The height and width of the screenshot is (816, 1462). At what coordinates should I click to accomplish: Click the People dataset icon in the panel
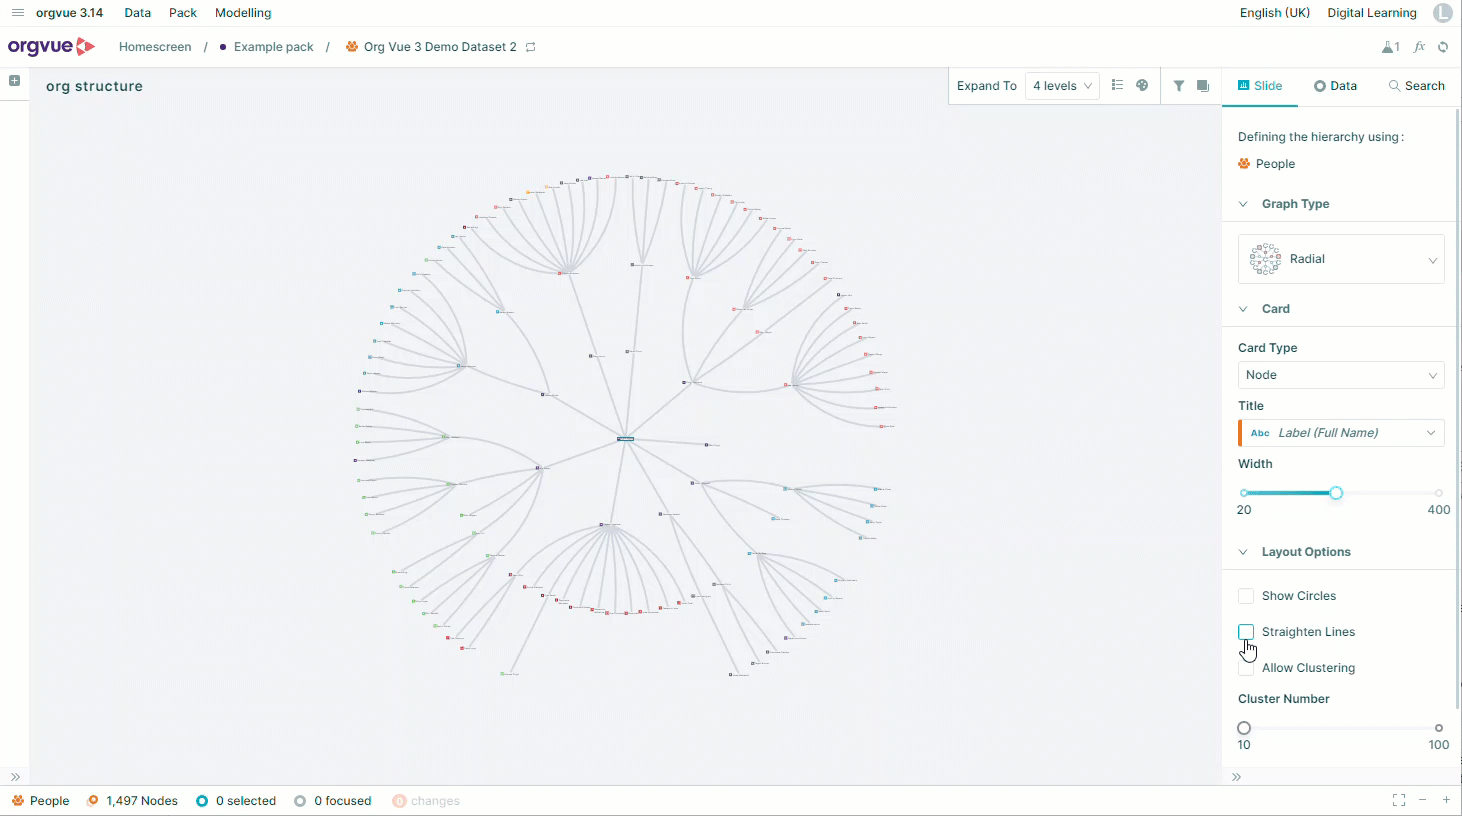(x=1244, y=164)
